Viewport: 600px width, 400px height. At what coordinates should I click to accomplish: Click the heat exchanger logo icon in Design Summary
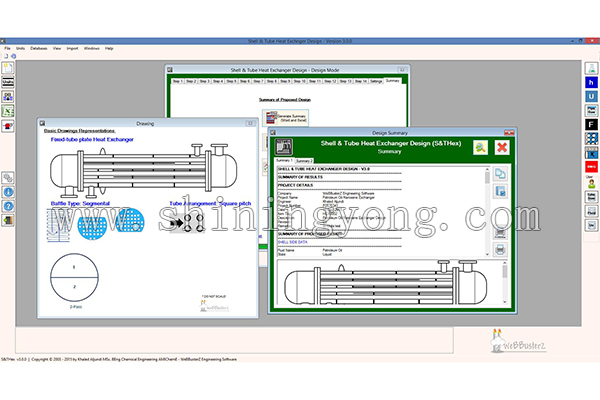284,147
